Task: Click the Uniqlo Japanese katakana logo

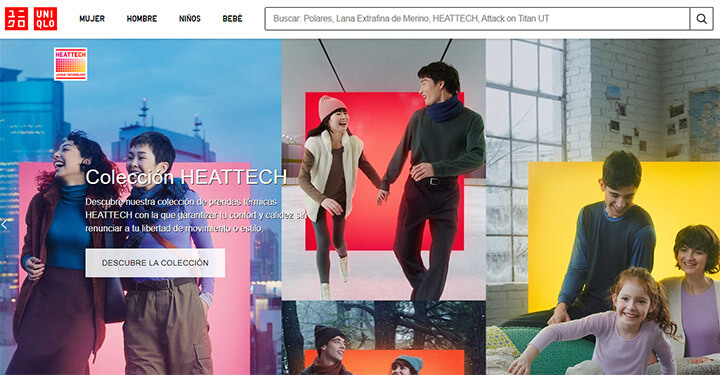Action: pyautogui.click(x=16, y=19)
